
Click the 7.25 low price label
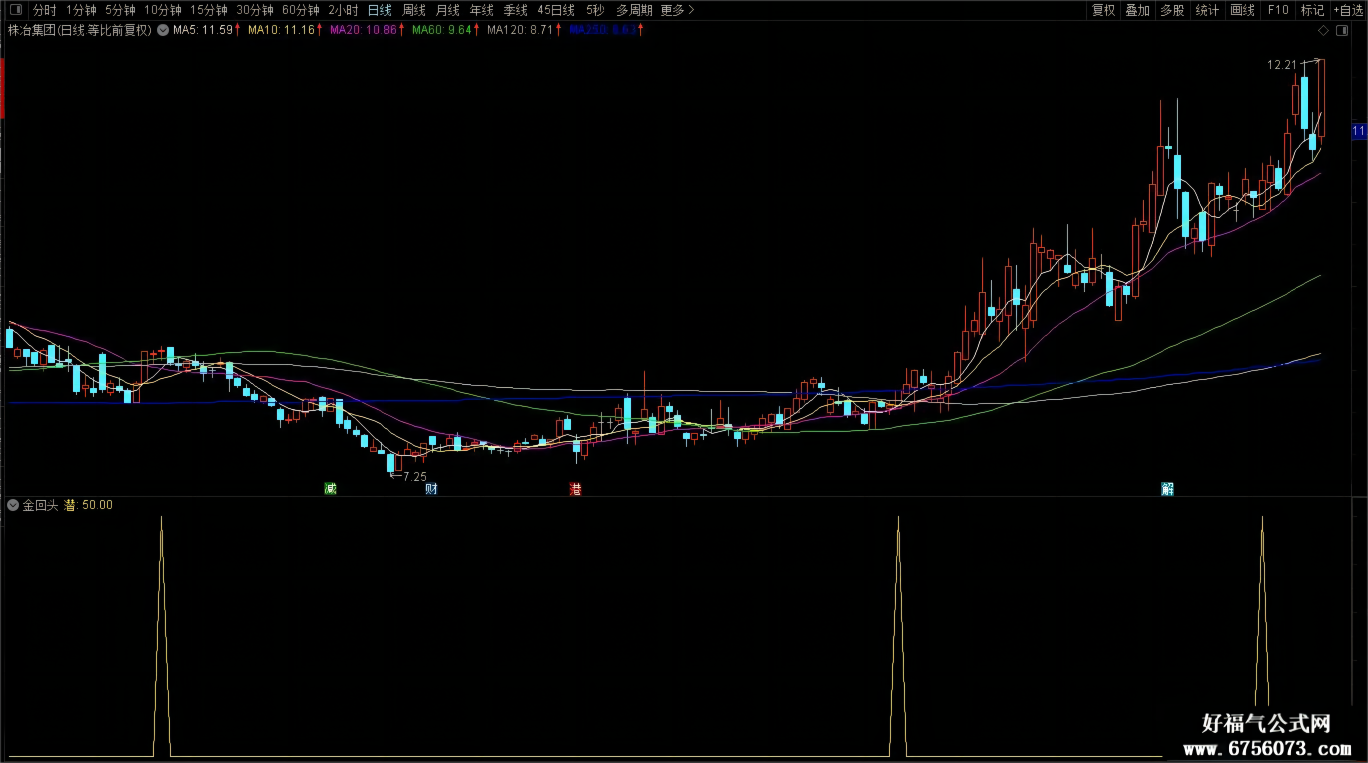click(415, 477)
